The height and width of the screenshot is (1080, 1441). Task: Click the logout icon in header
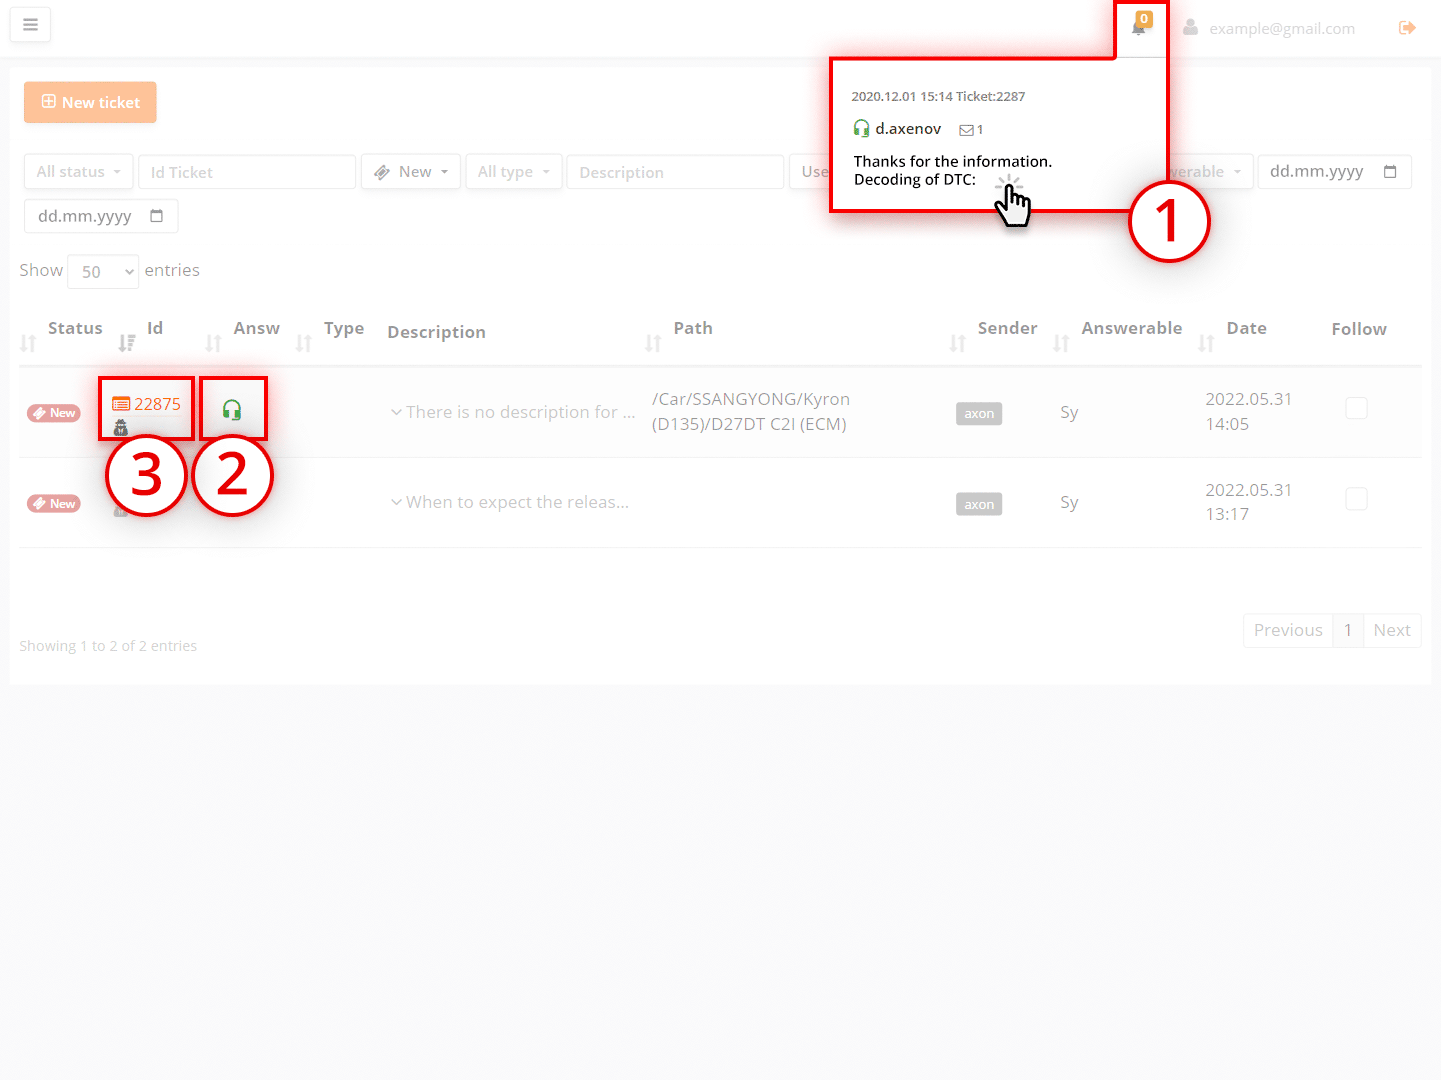tap(1407, 28)
